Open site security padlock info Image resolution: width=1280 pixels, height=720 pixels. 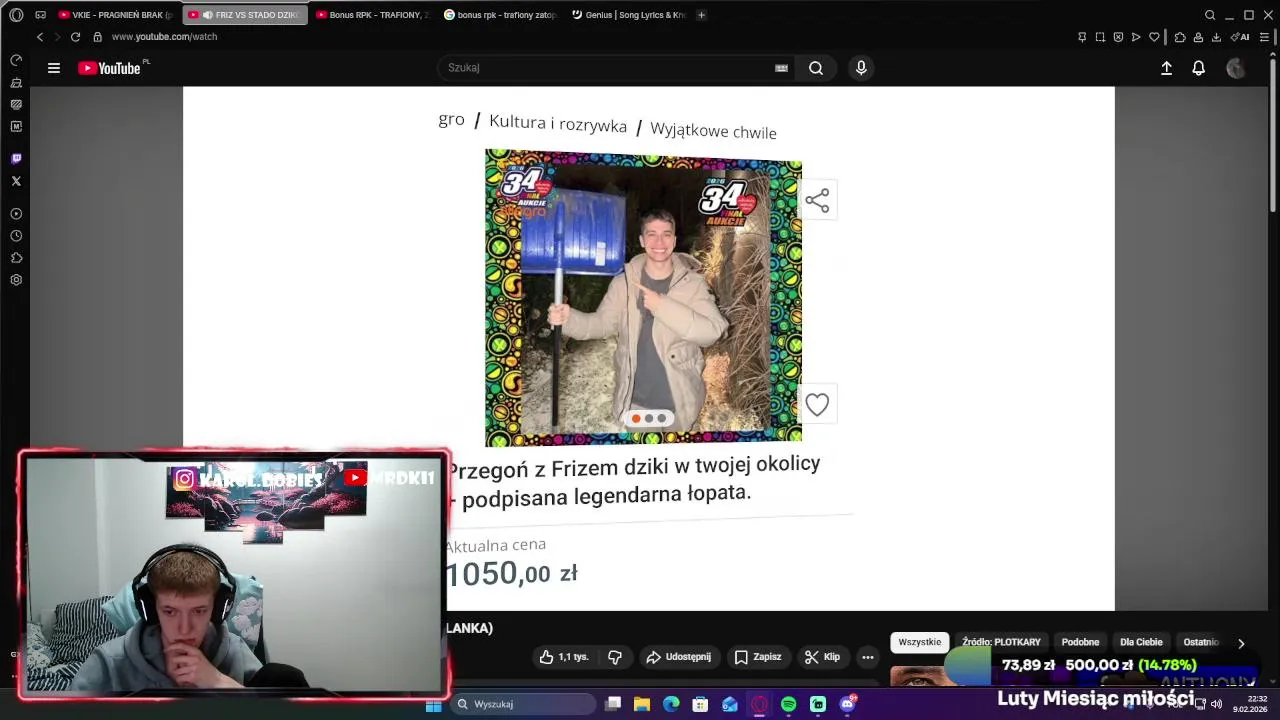tap(97, 37)
